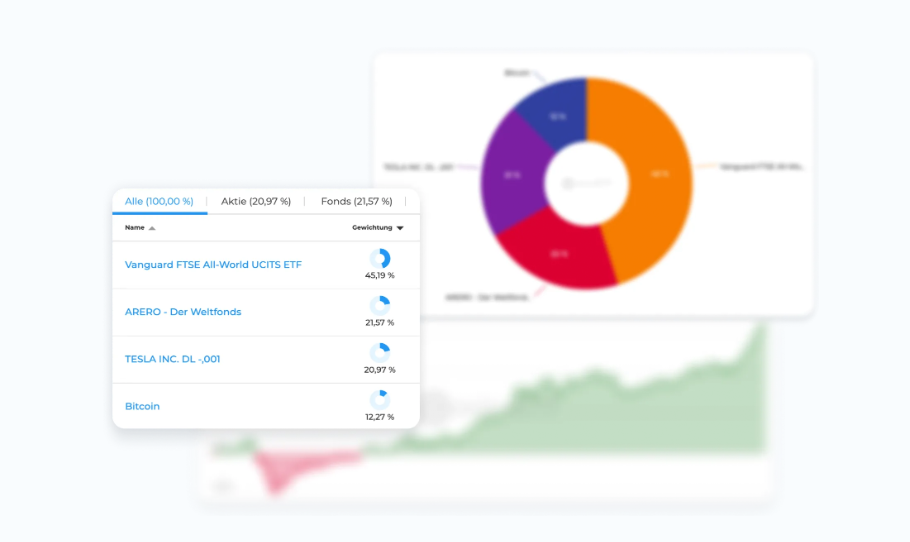
Task: Click the ARERO weighting donut icon
Action: tap(380, 306)
